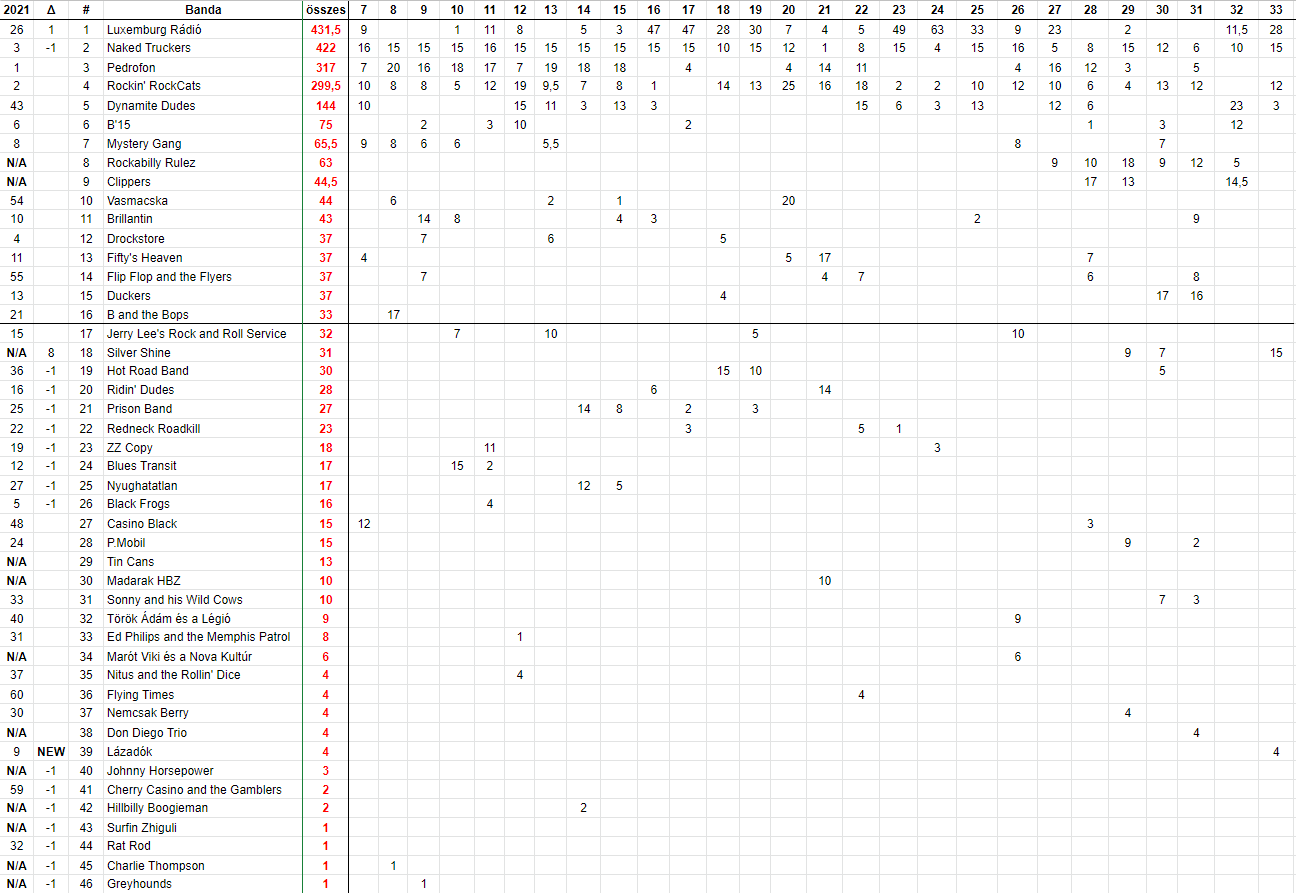Click the 14,5 value in Clippers row
The height and width of the screenshot is (893, 1296).
1236,182
